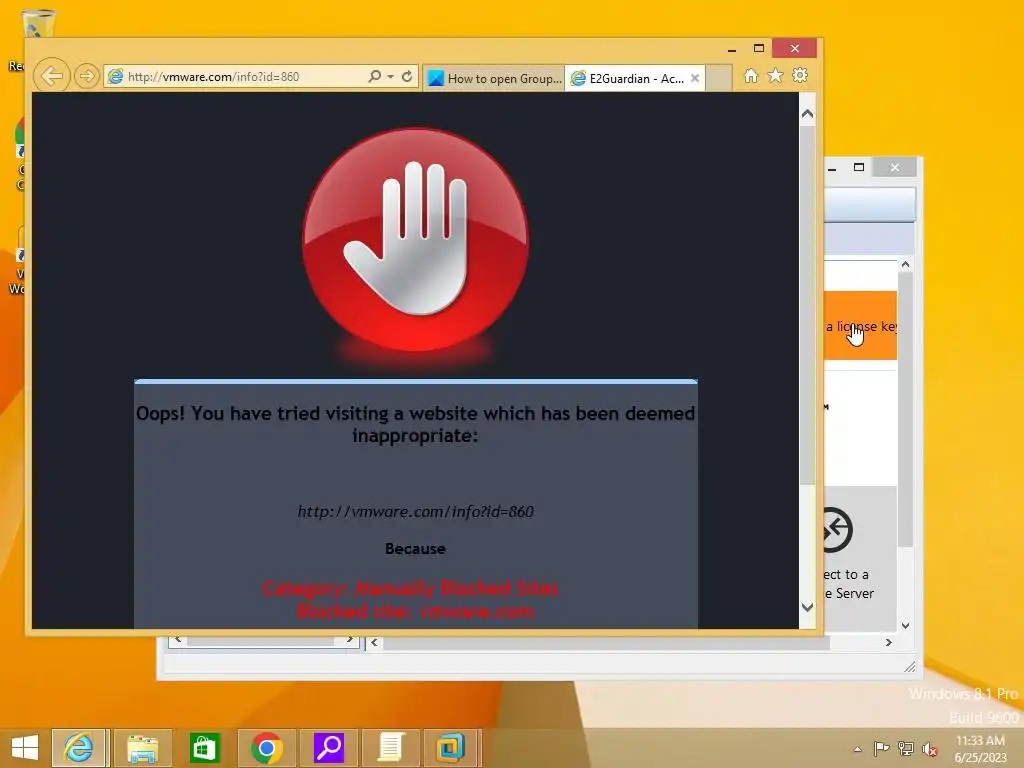The height and width of the screenshot is (768, 1024).
Task: Open a new blank tab
Action: pyautogui.click(x=718, y=78)
